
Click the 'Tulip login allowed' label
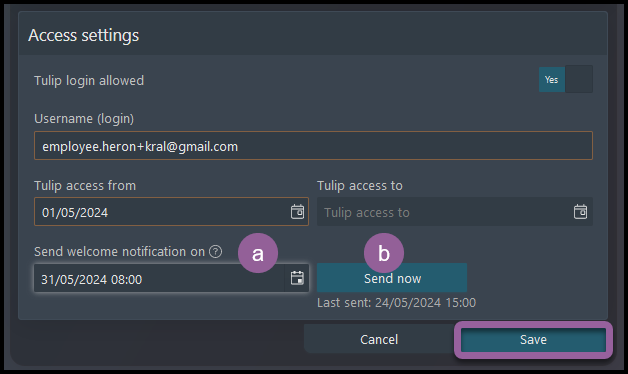pos(89,80)
